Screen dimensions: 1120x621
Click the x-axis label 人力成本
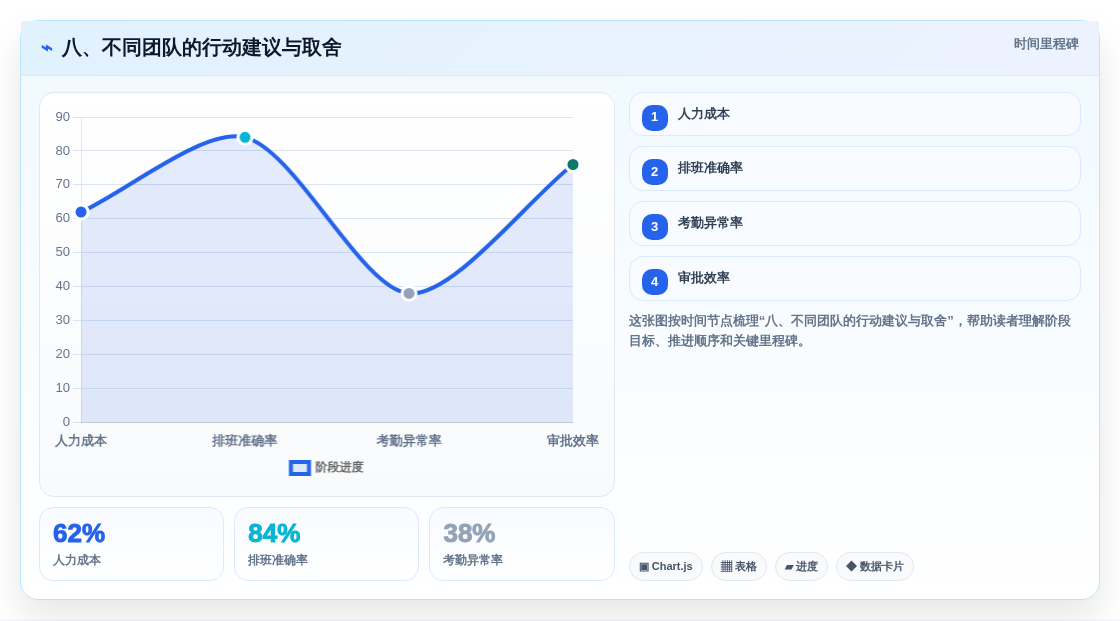pos(81,441)
